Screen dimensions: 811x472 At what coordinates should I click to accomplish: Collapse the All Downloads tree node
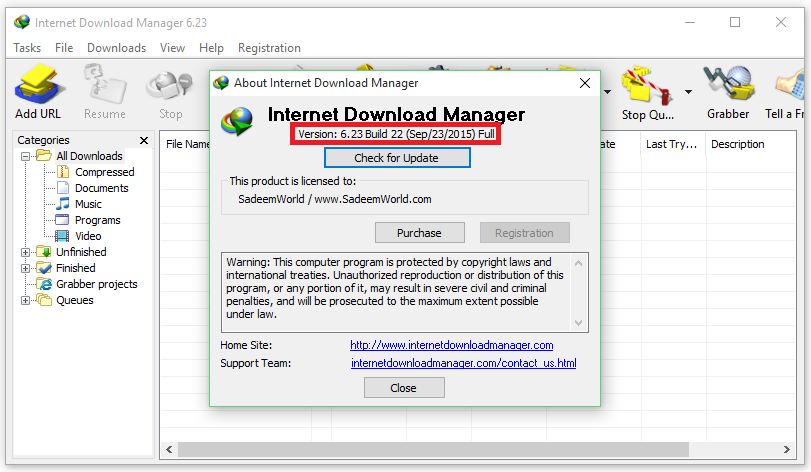[25, 156]
